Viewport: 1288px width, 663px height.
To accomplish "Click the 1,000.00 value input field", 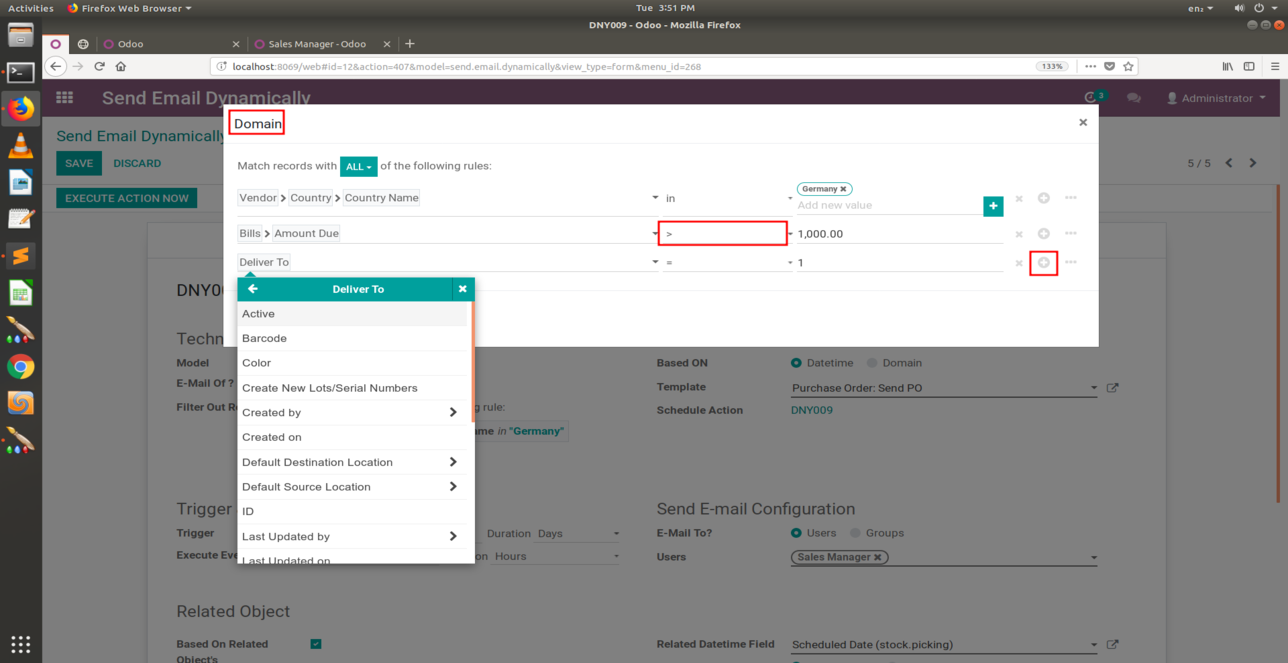I will [898, 234].
